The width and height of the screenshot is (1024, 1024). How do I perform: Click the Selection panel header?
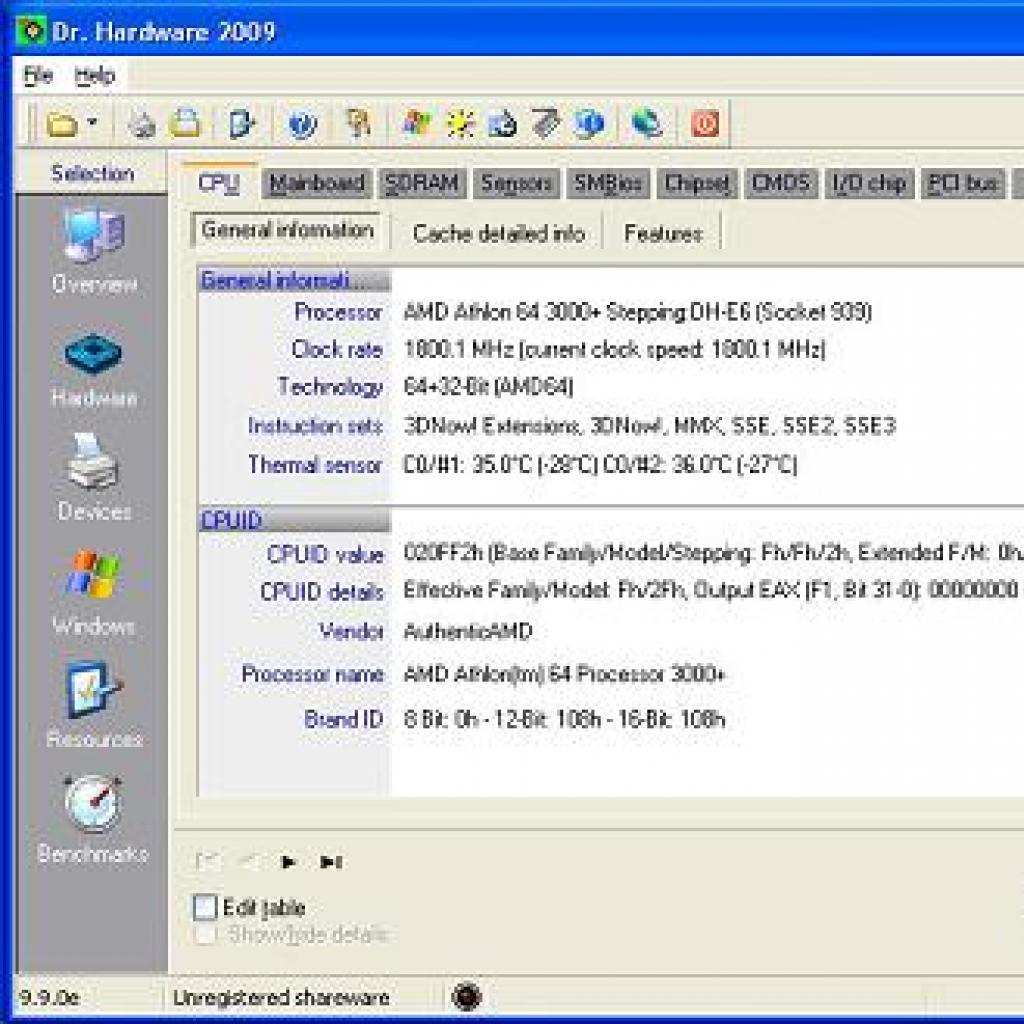pos(92,173)
